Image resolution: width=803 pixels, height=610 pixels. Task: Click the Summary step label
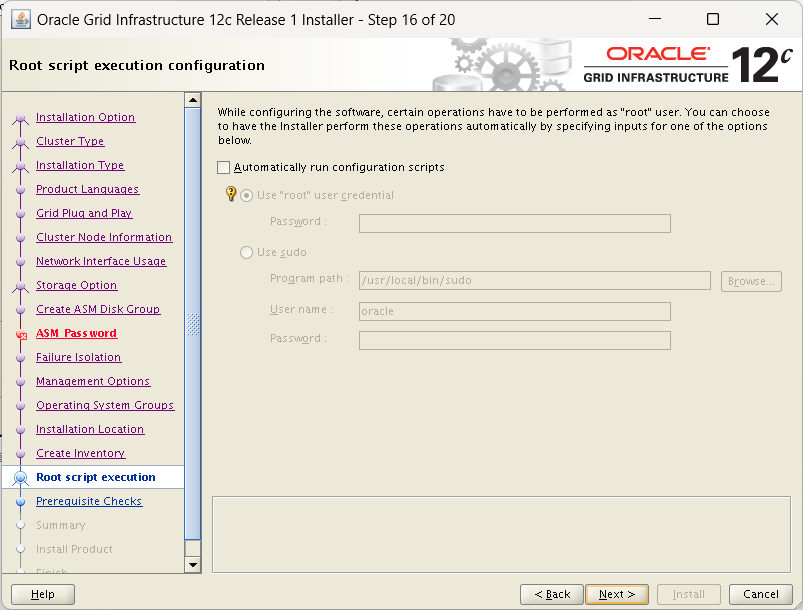(x=60, y=525)
